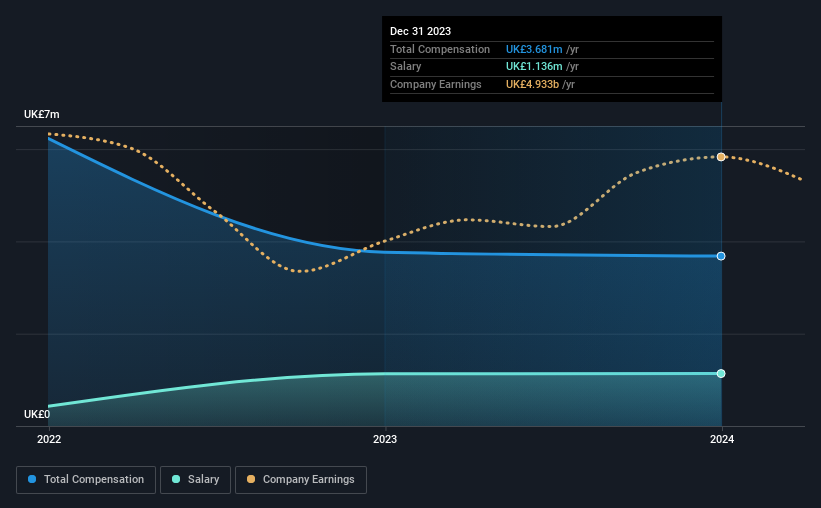Toggle the Total Compensation legend button
The image size is (821, 508).
pyautogui.click(x=86, y=480)
